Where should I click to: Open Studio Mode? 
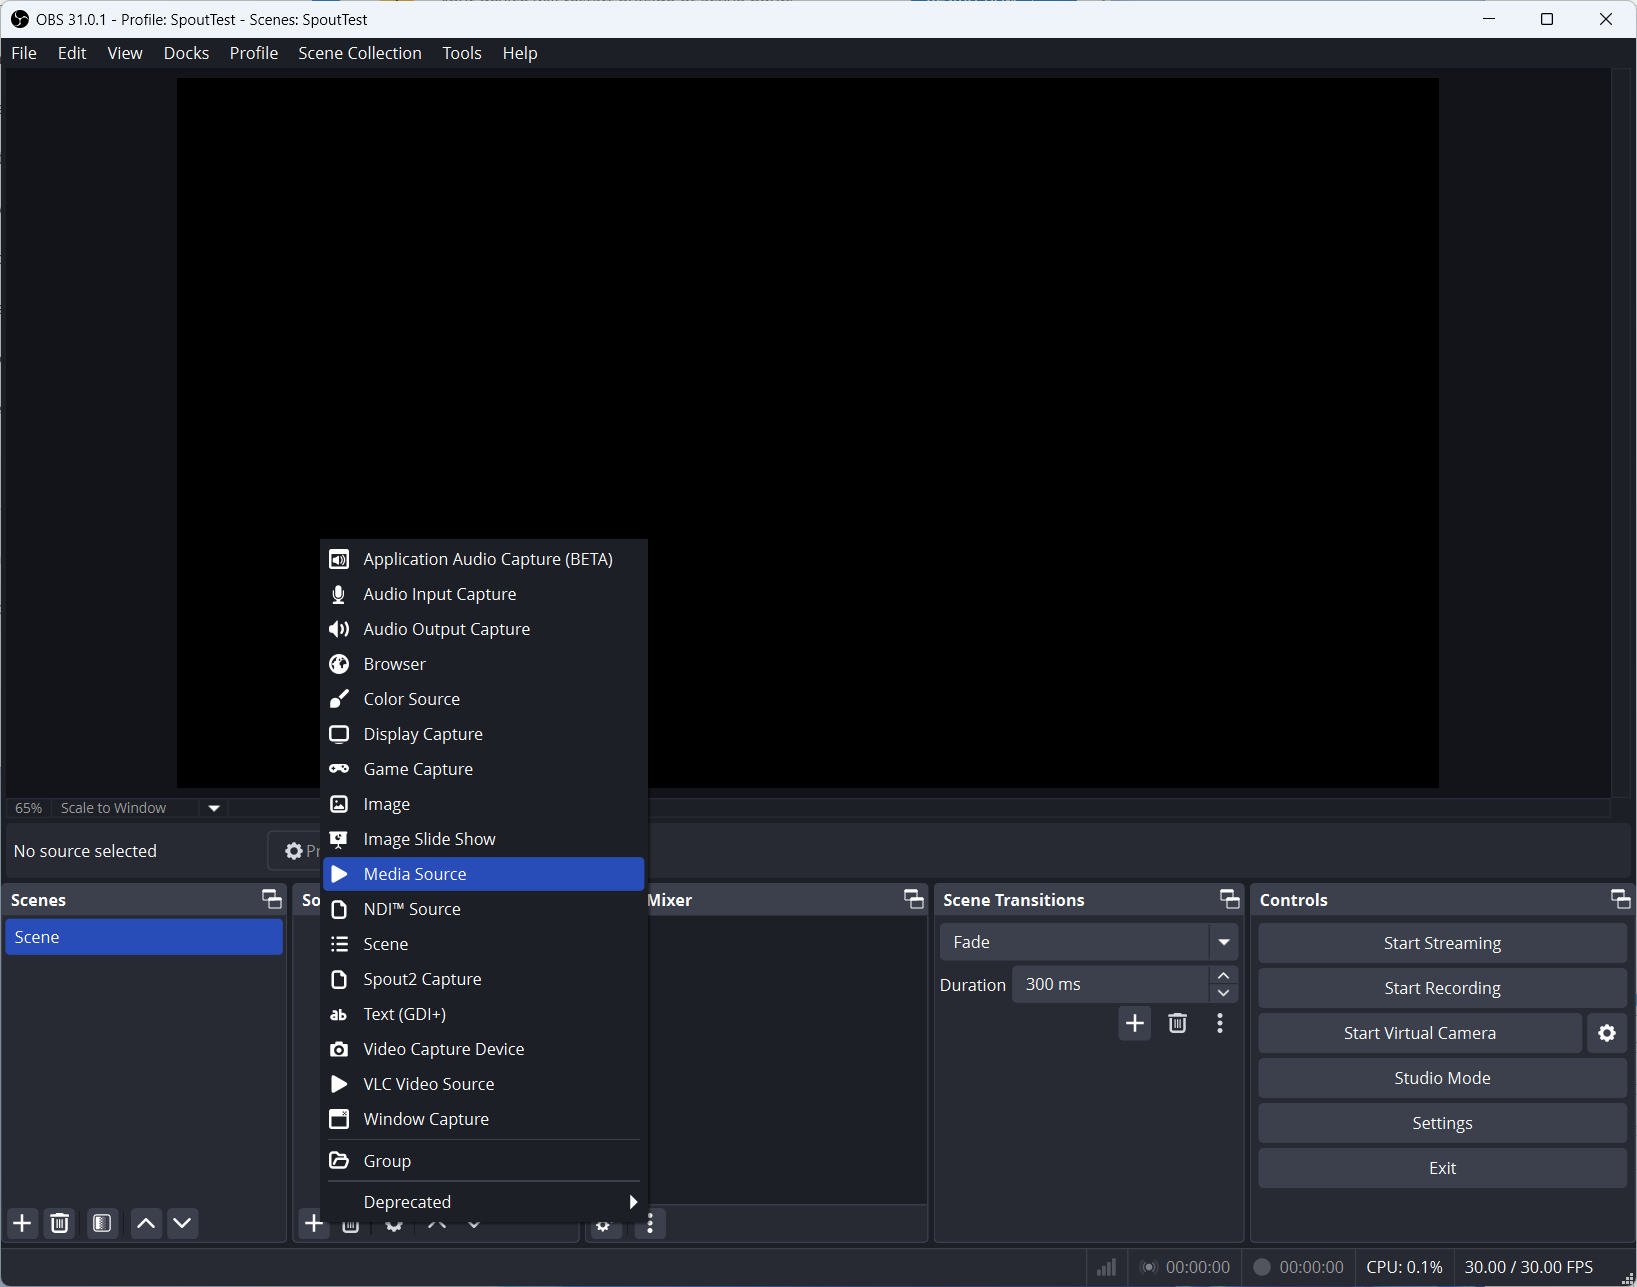1441,1078
